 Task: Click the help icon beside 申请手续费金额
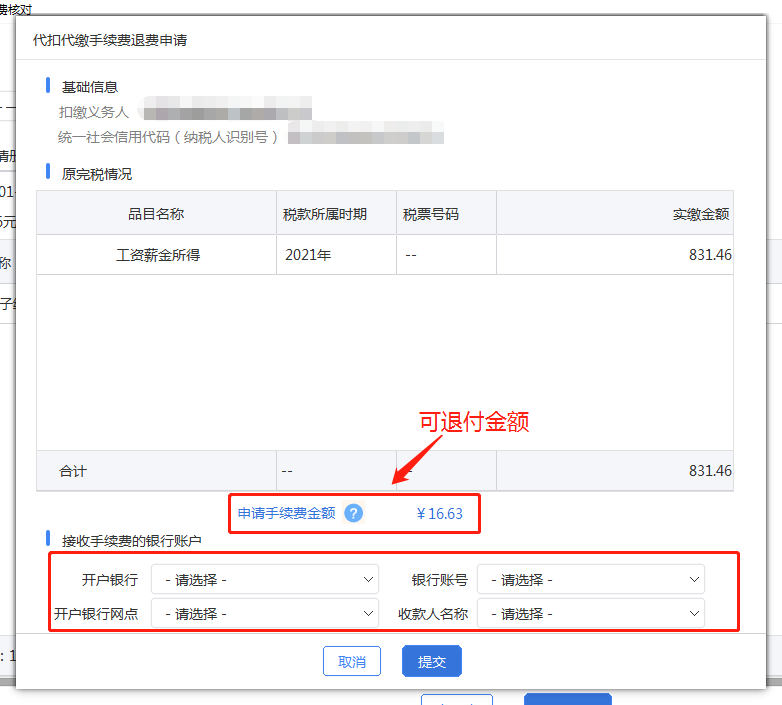tap(354, 513)
